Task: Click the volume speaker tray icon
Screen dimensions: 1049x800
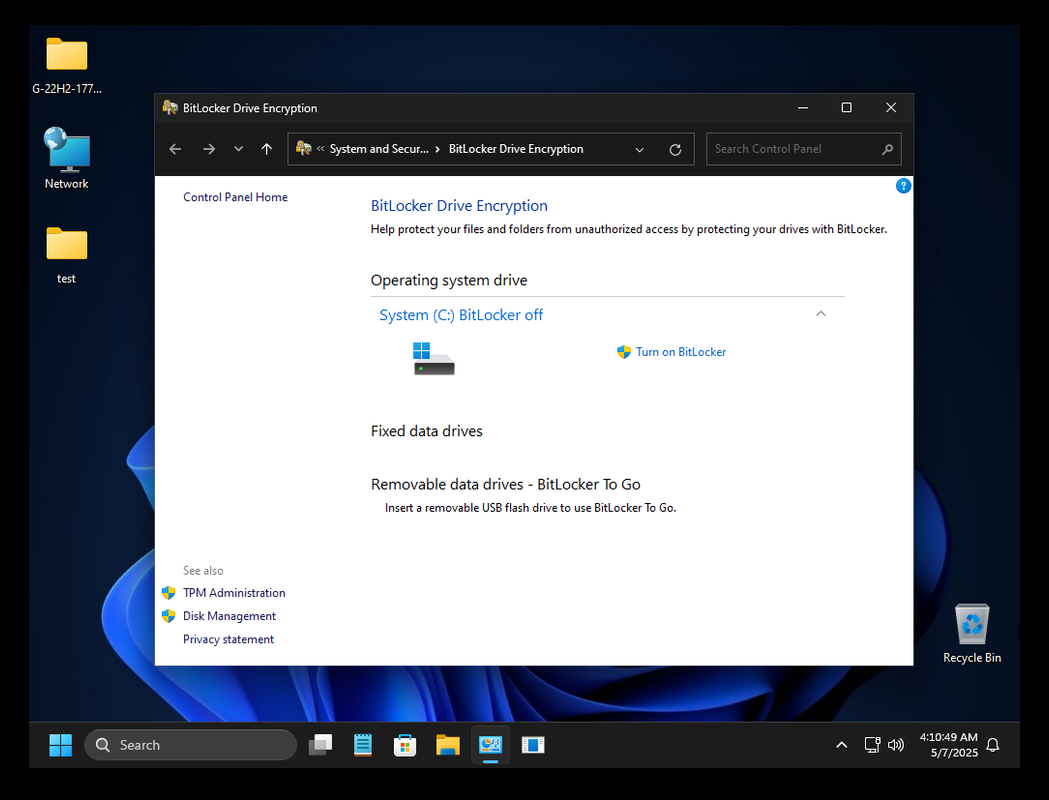Action: [896, 744]
